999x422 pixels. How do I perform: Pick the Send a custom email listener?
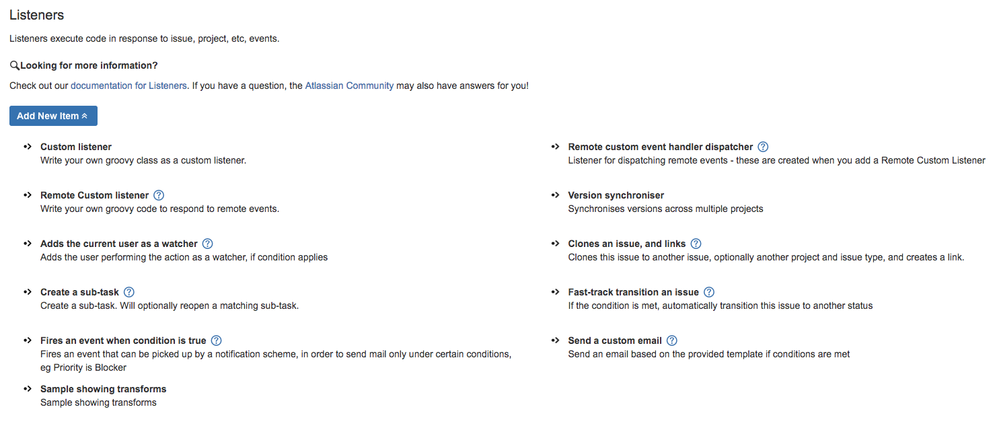[615, 340]
